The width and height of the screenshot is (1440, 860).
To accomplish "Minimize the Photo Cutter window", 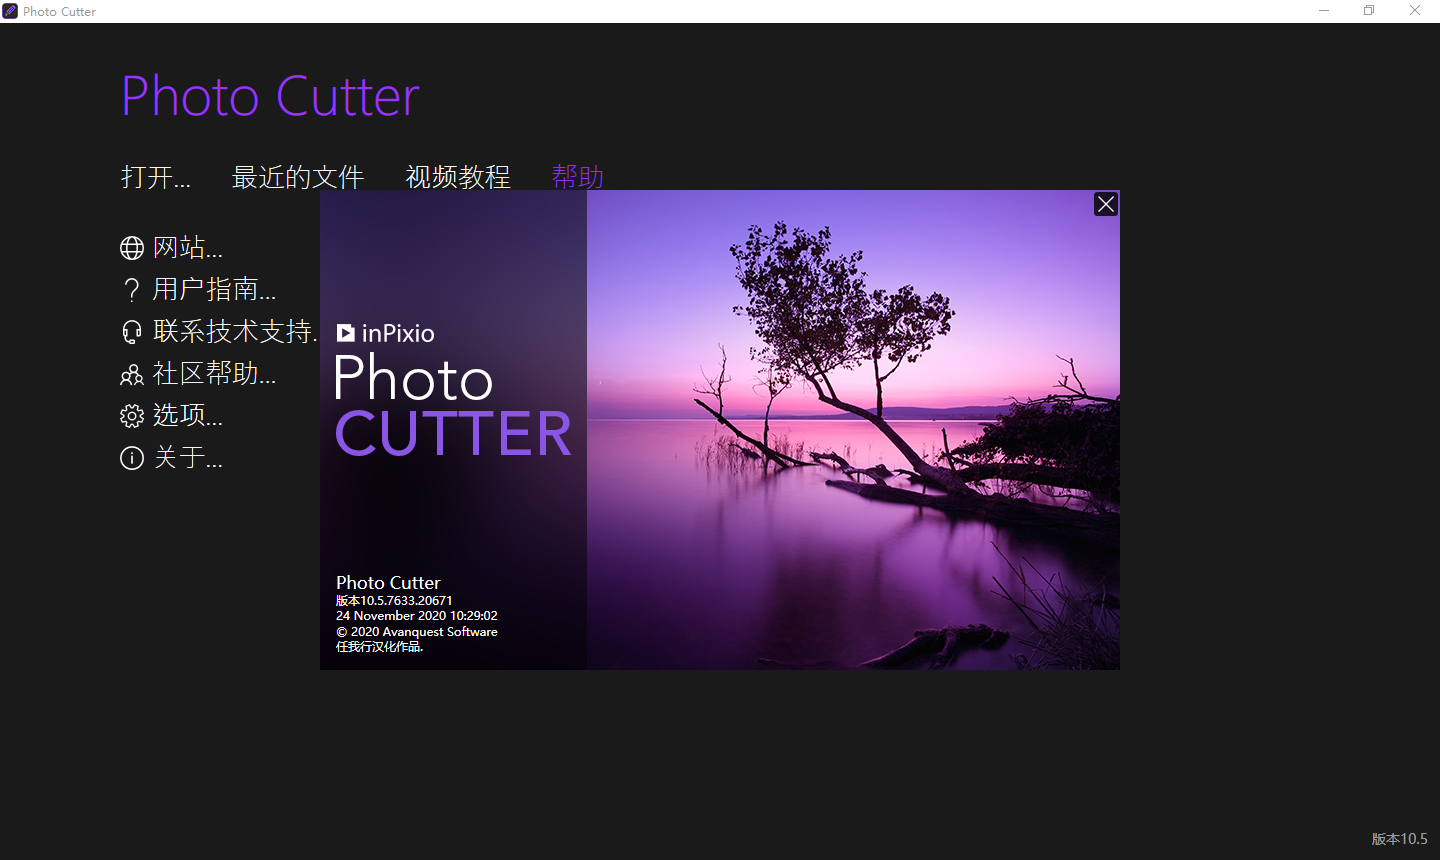I will tap(1324, 11).
